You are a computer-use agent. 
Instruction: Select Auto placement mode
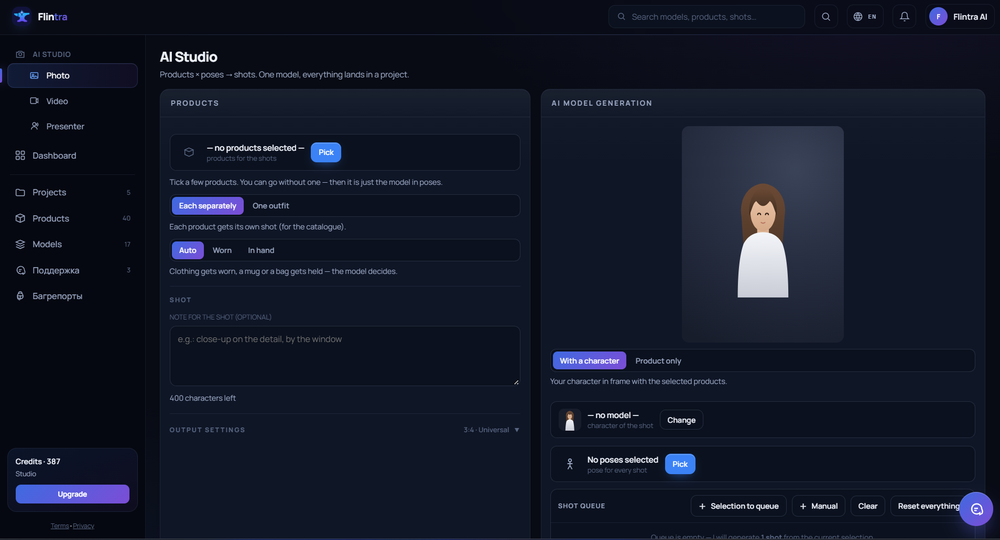point(188,251)
